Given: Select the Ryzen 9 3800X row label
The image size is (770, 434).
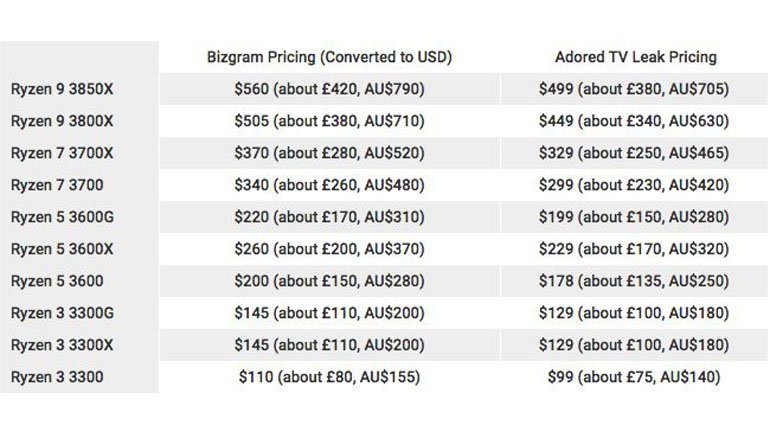Looking at the screenshot, I should 62,121.
